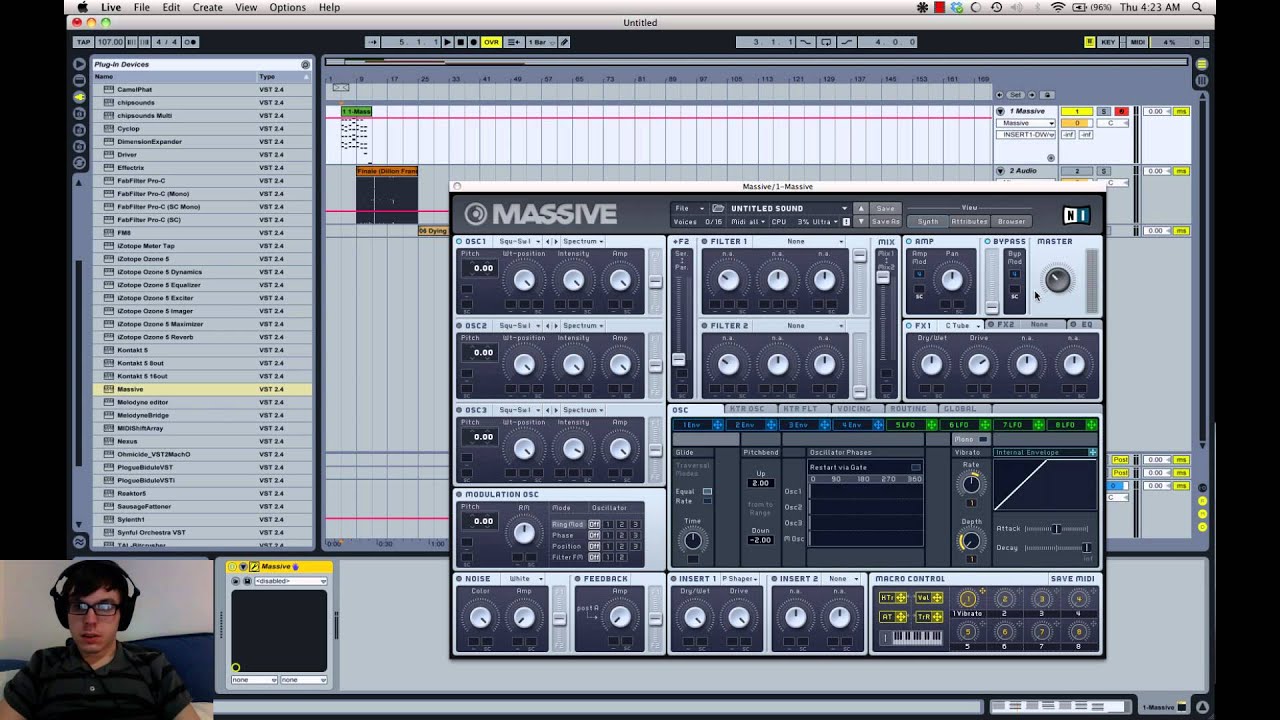Open the Massive File menu dropdown

[688, 208]
